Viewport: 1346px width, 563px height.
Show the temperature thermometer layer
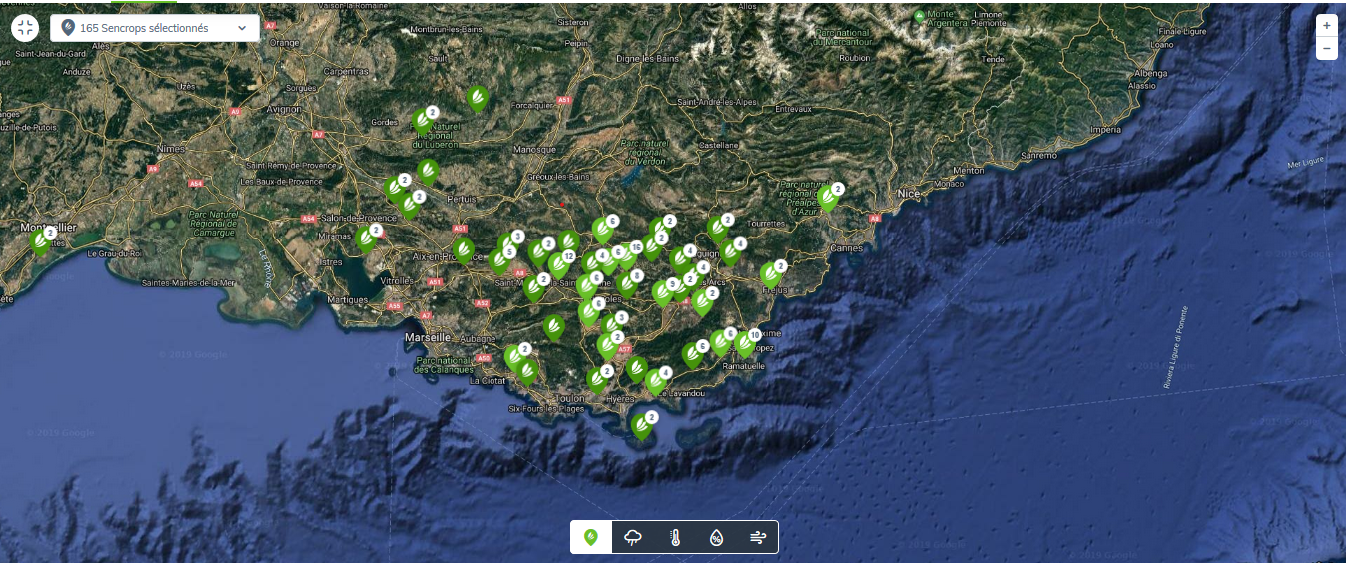coord(675,537)
